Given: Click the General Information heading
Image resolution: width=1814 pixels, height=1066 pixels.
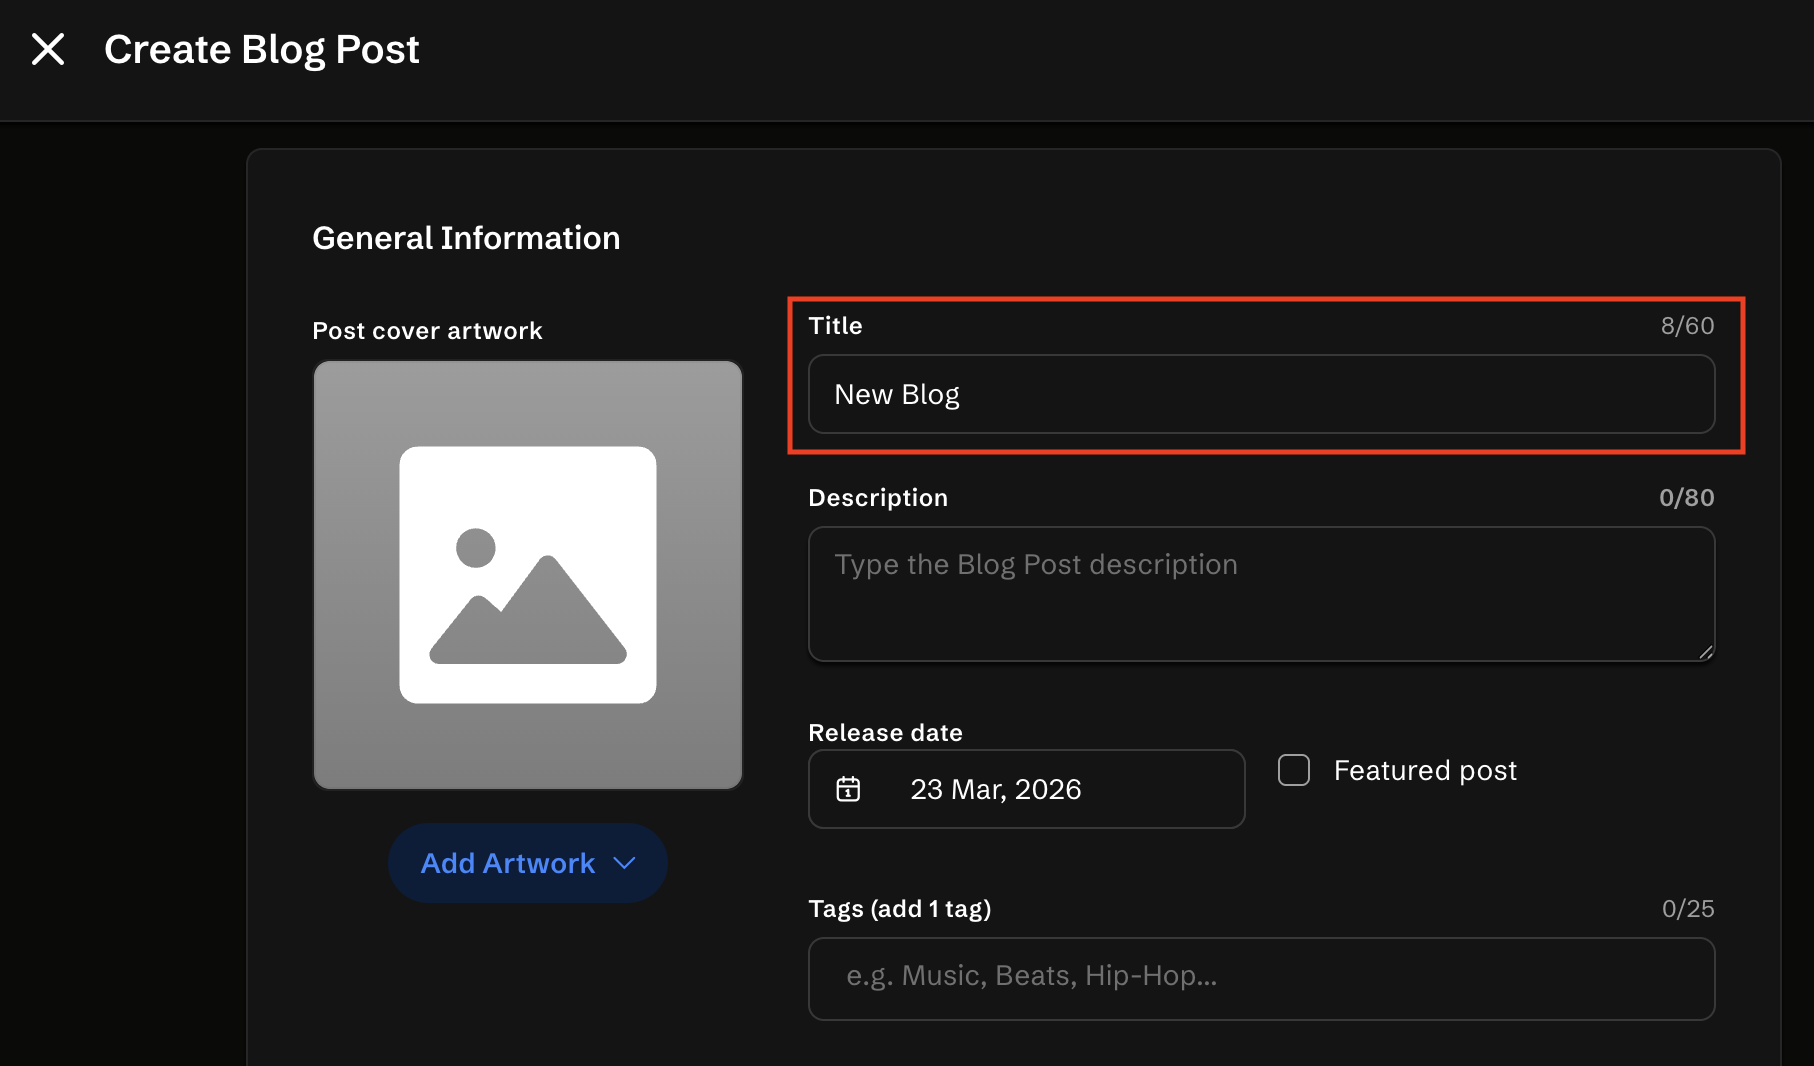Looking at the screenshot, I should pyautogui.click(x=466, y=238).
